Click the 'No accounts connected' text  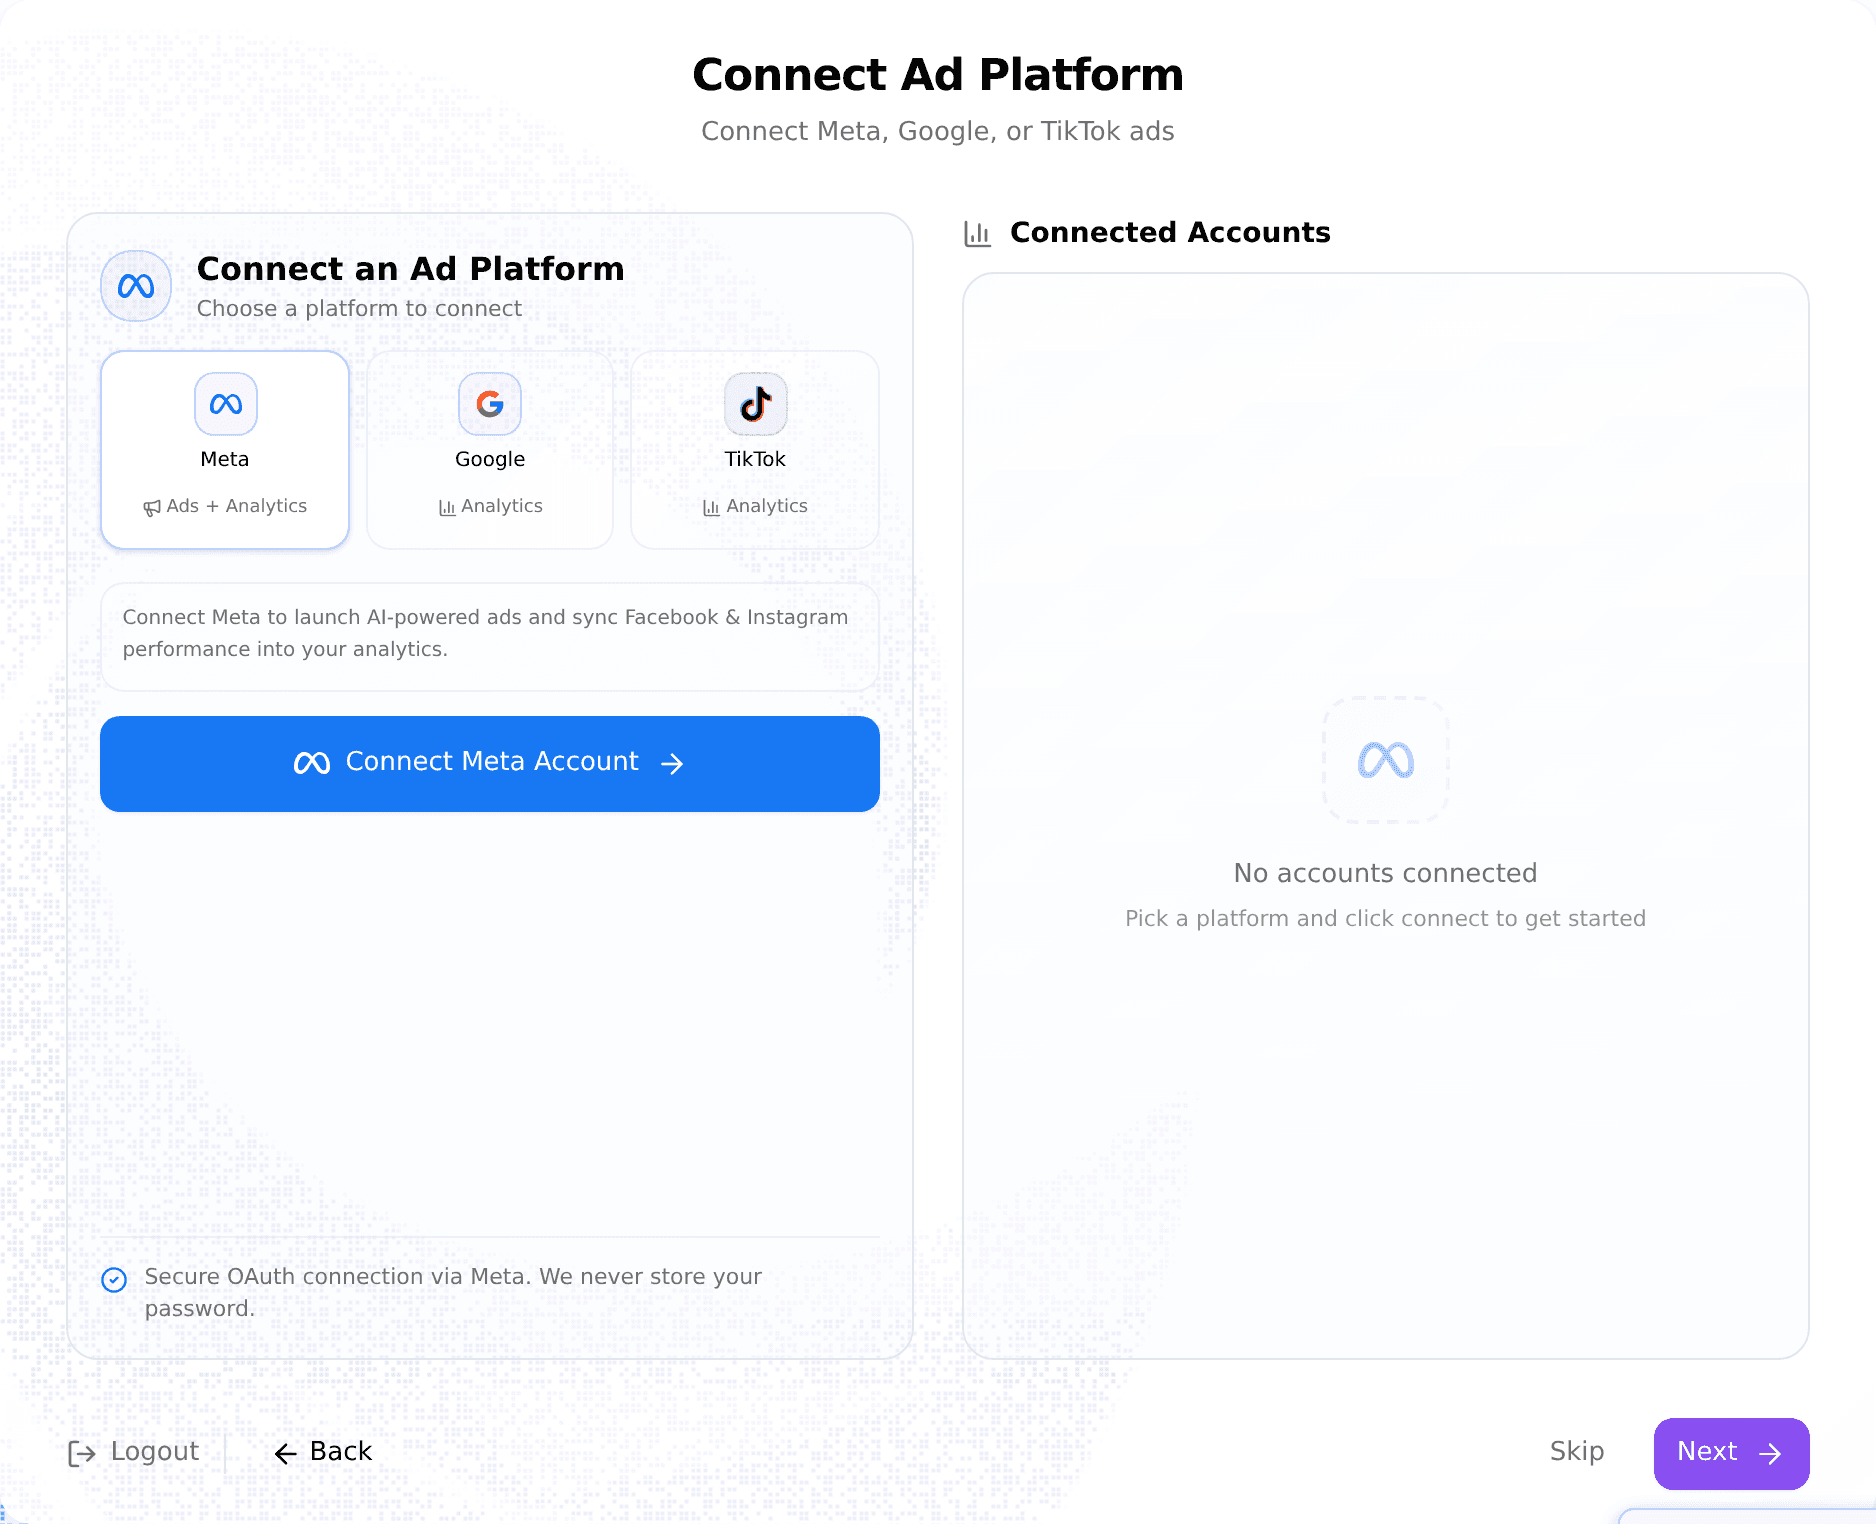[x=1385, y=873]
